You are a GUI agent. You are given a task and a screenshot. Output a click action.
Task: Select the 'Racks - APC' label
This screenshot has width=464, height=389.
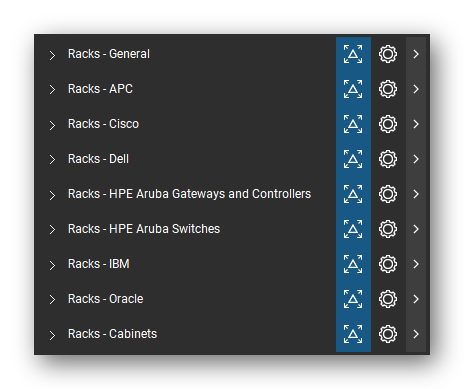coord(100,89)
